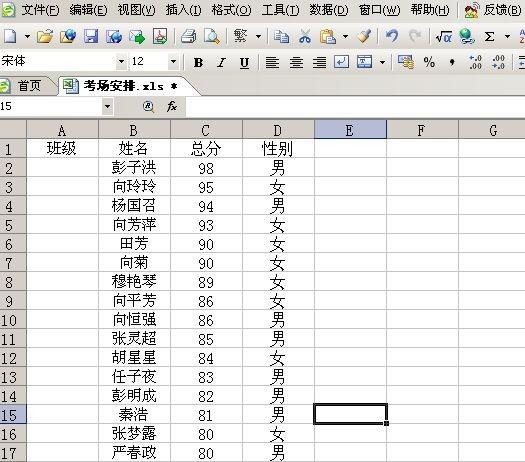This screenshot has width=525, height=462.
Task: Click the Format Painter brush icon
Action: [x=364, y=36]
